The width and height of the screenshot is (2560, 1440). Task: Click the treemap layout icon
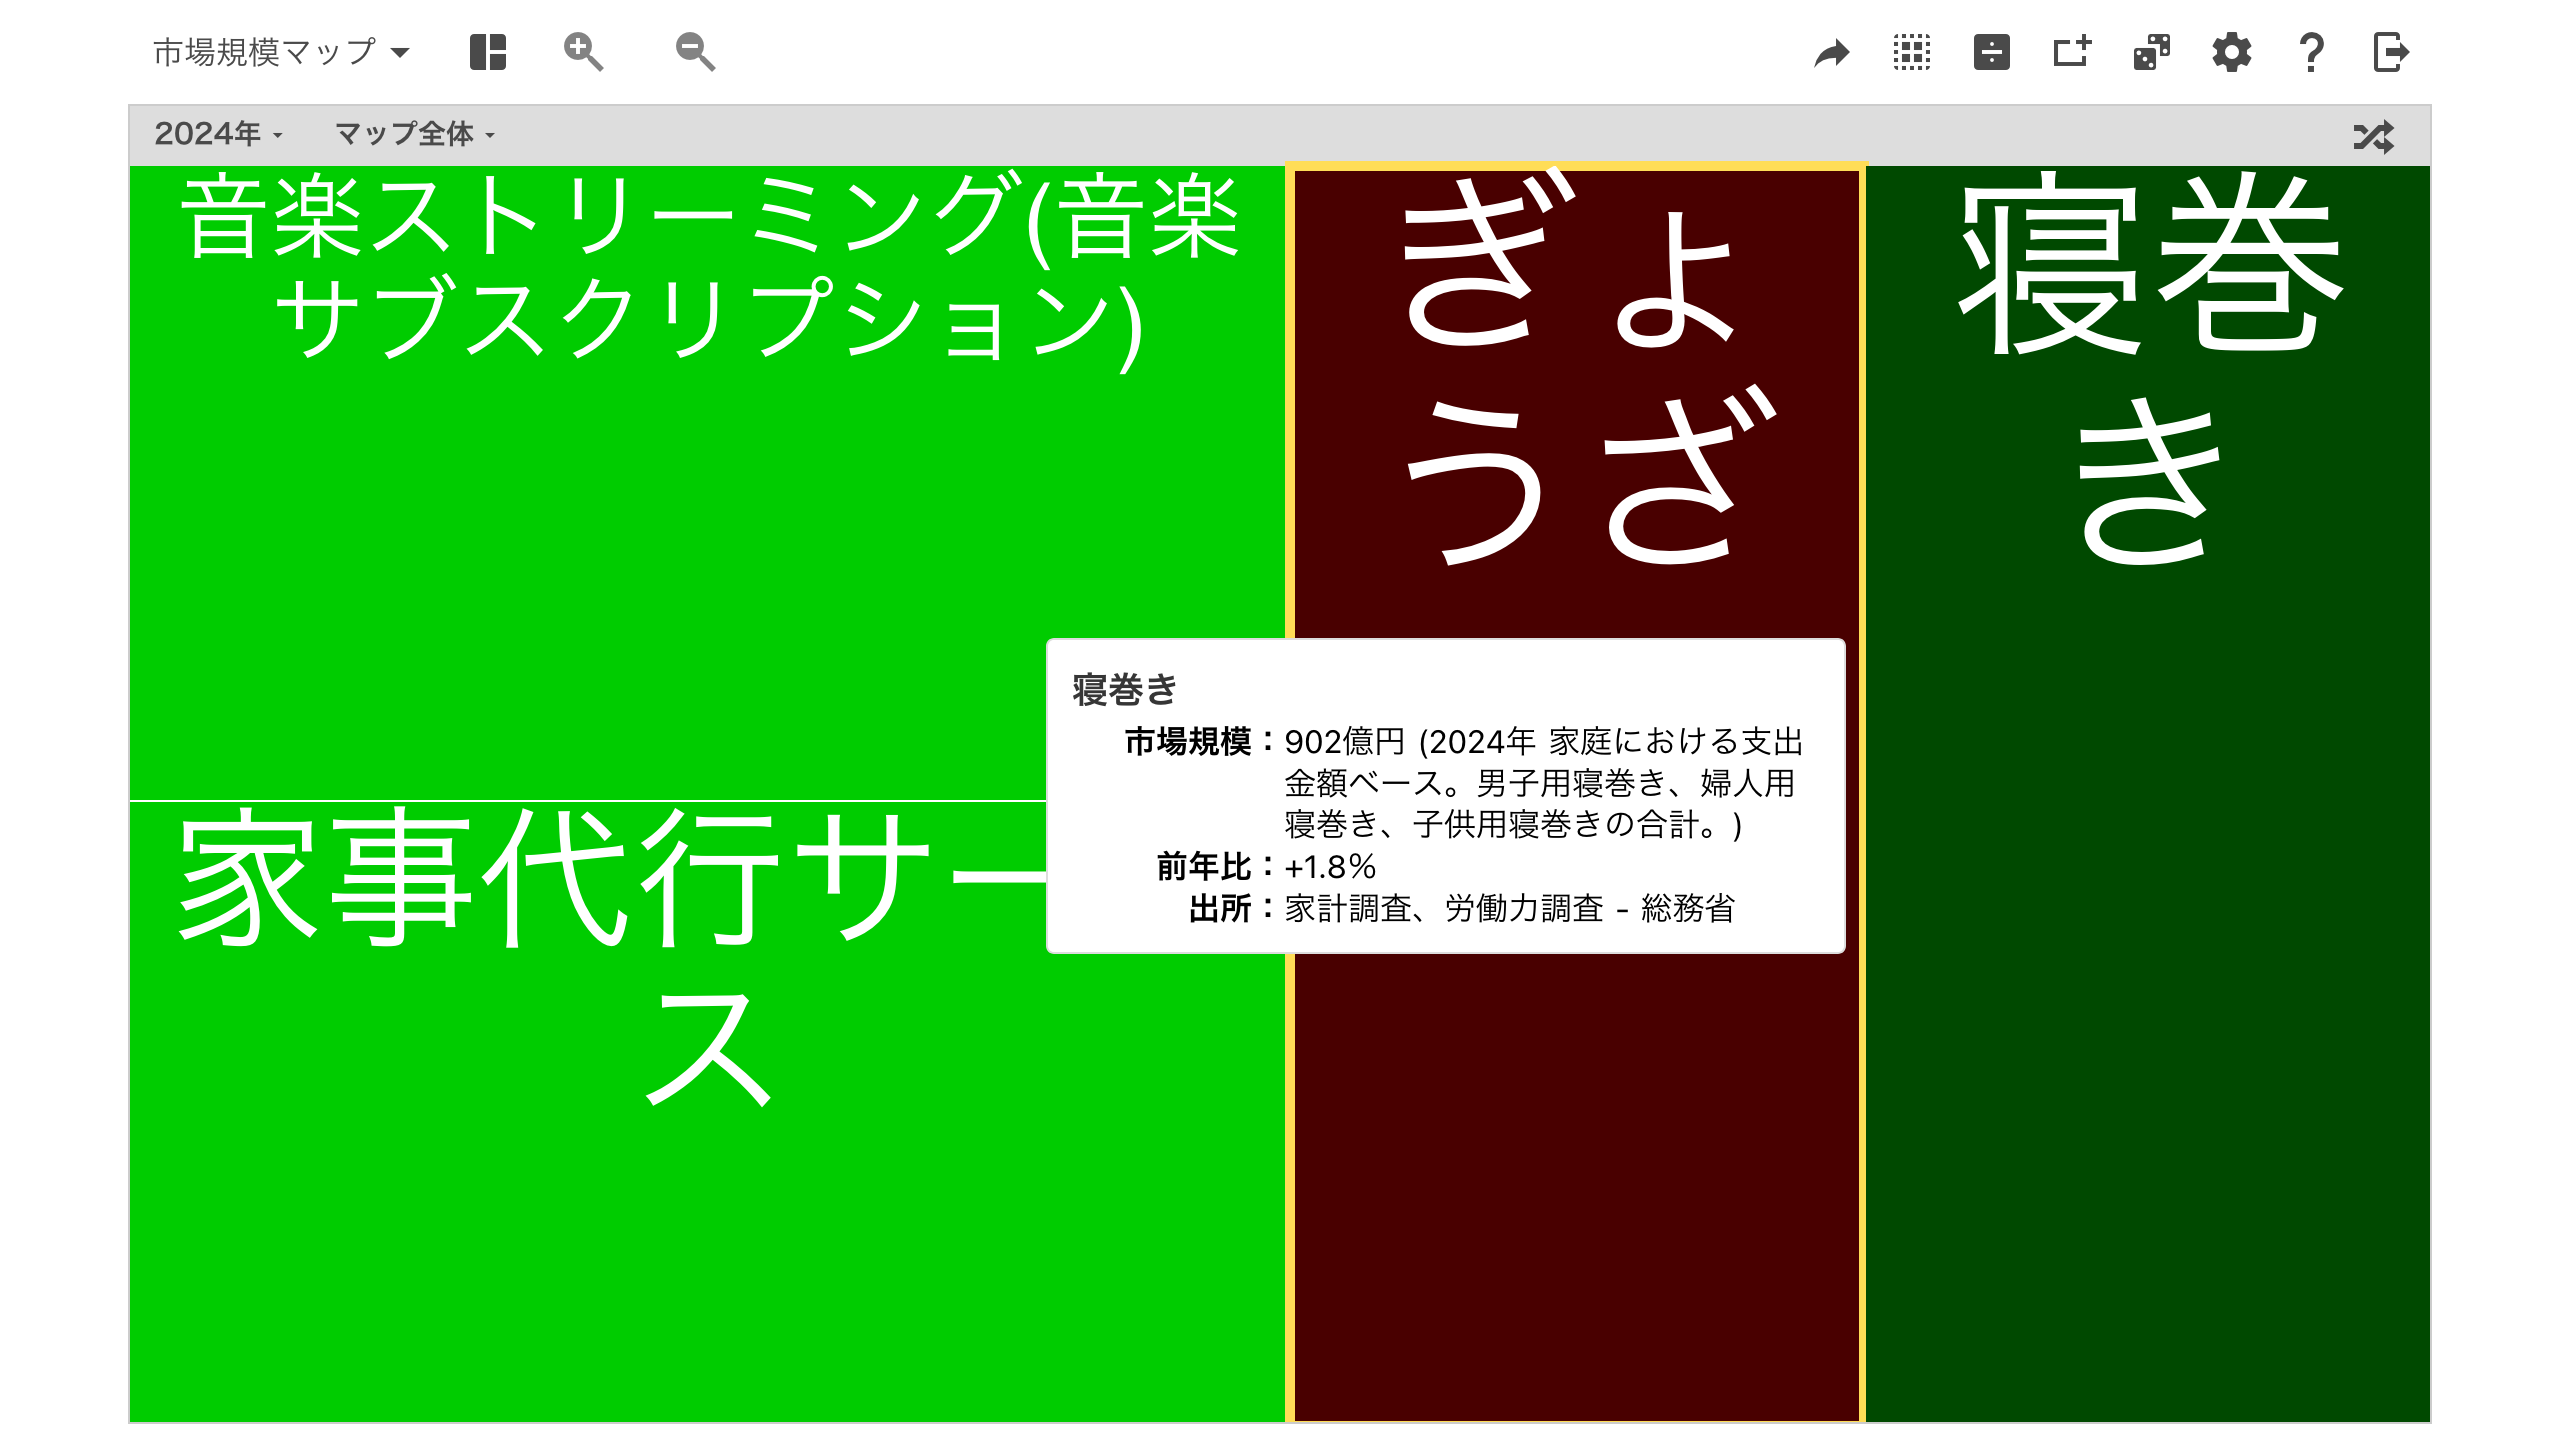coord(488,52)
